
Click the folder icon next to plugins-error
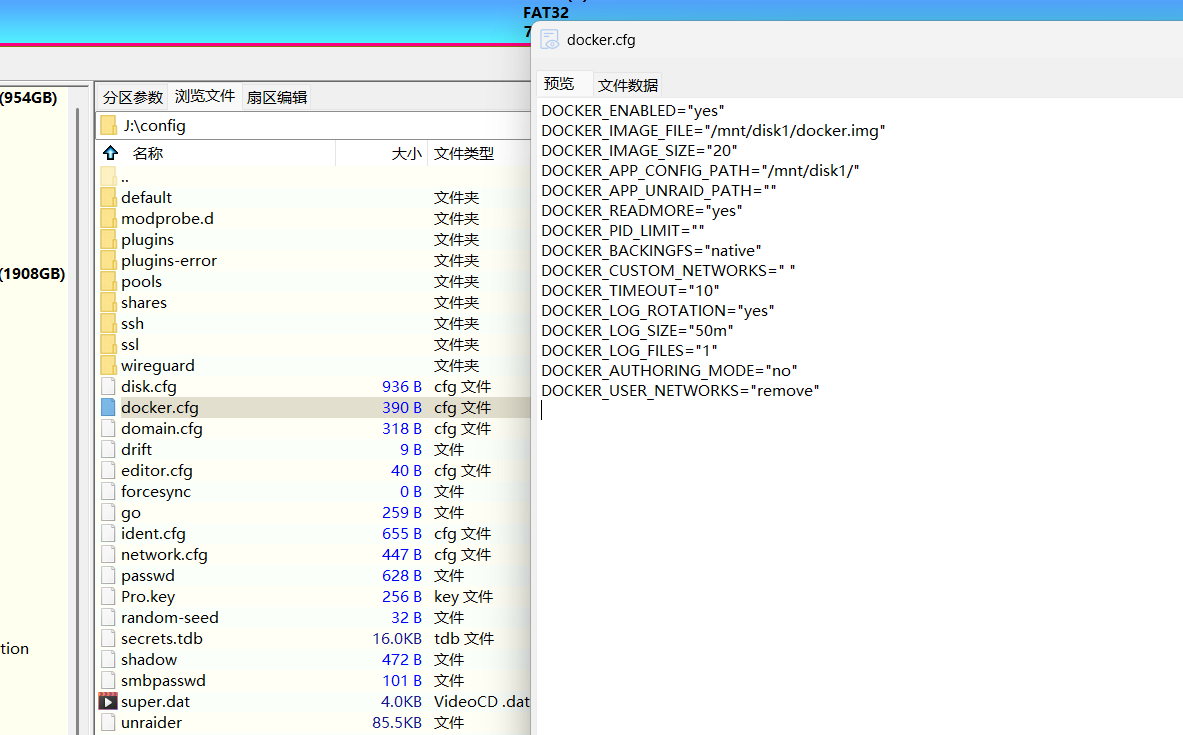(109, 260)
